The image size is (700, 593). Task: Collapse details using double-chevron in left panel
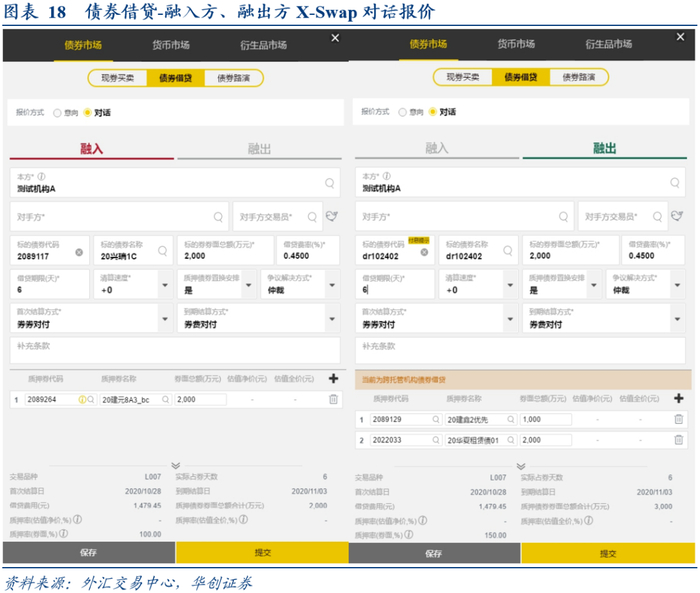(175, 465)
